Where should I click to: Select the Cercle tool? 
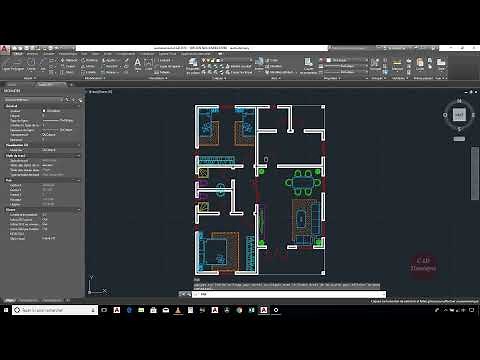coord(31,64)
